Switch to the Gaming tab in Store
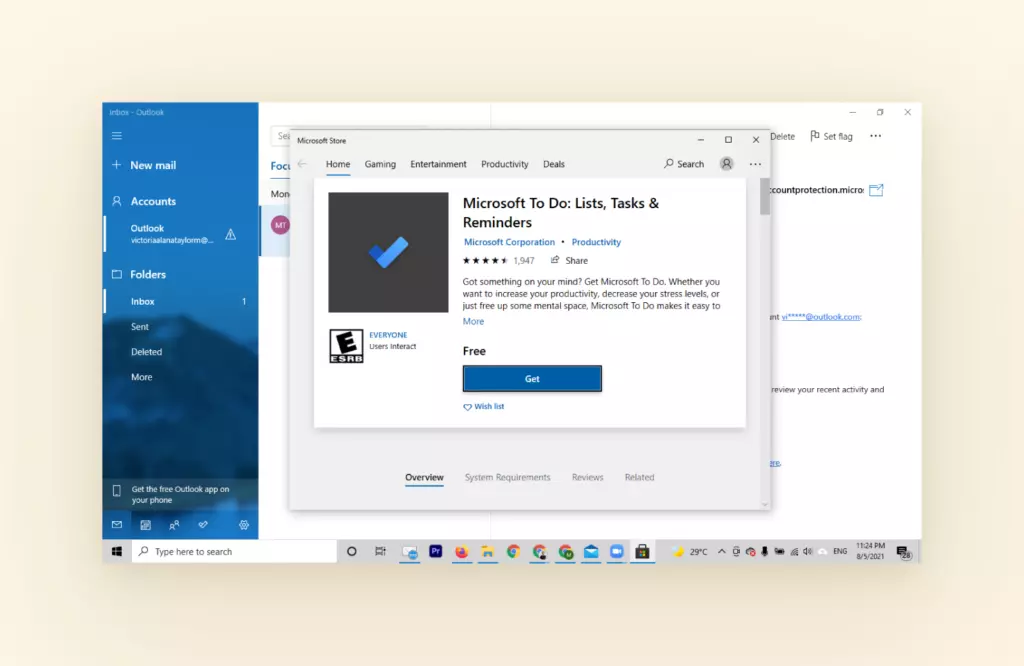The height and width of the screenshot is (666, 1024). click(380, 164)
